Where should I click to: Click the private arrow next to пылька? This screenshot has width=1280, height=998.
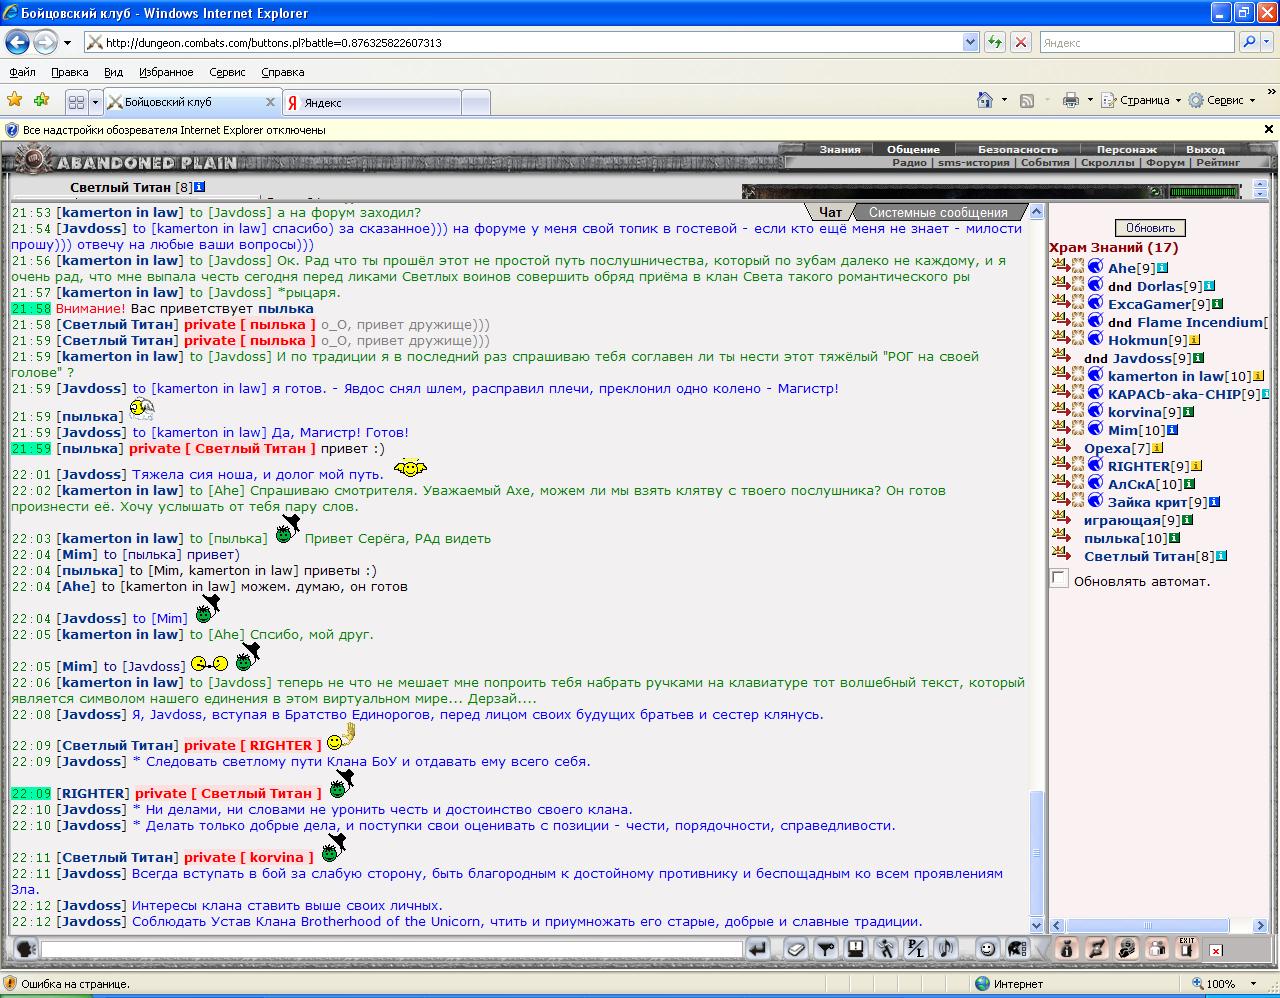pos(1061,537)
